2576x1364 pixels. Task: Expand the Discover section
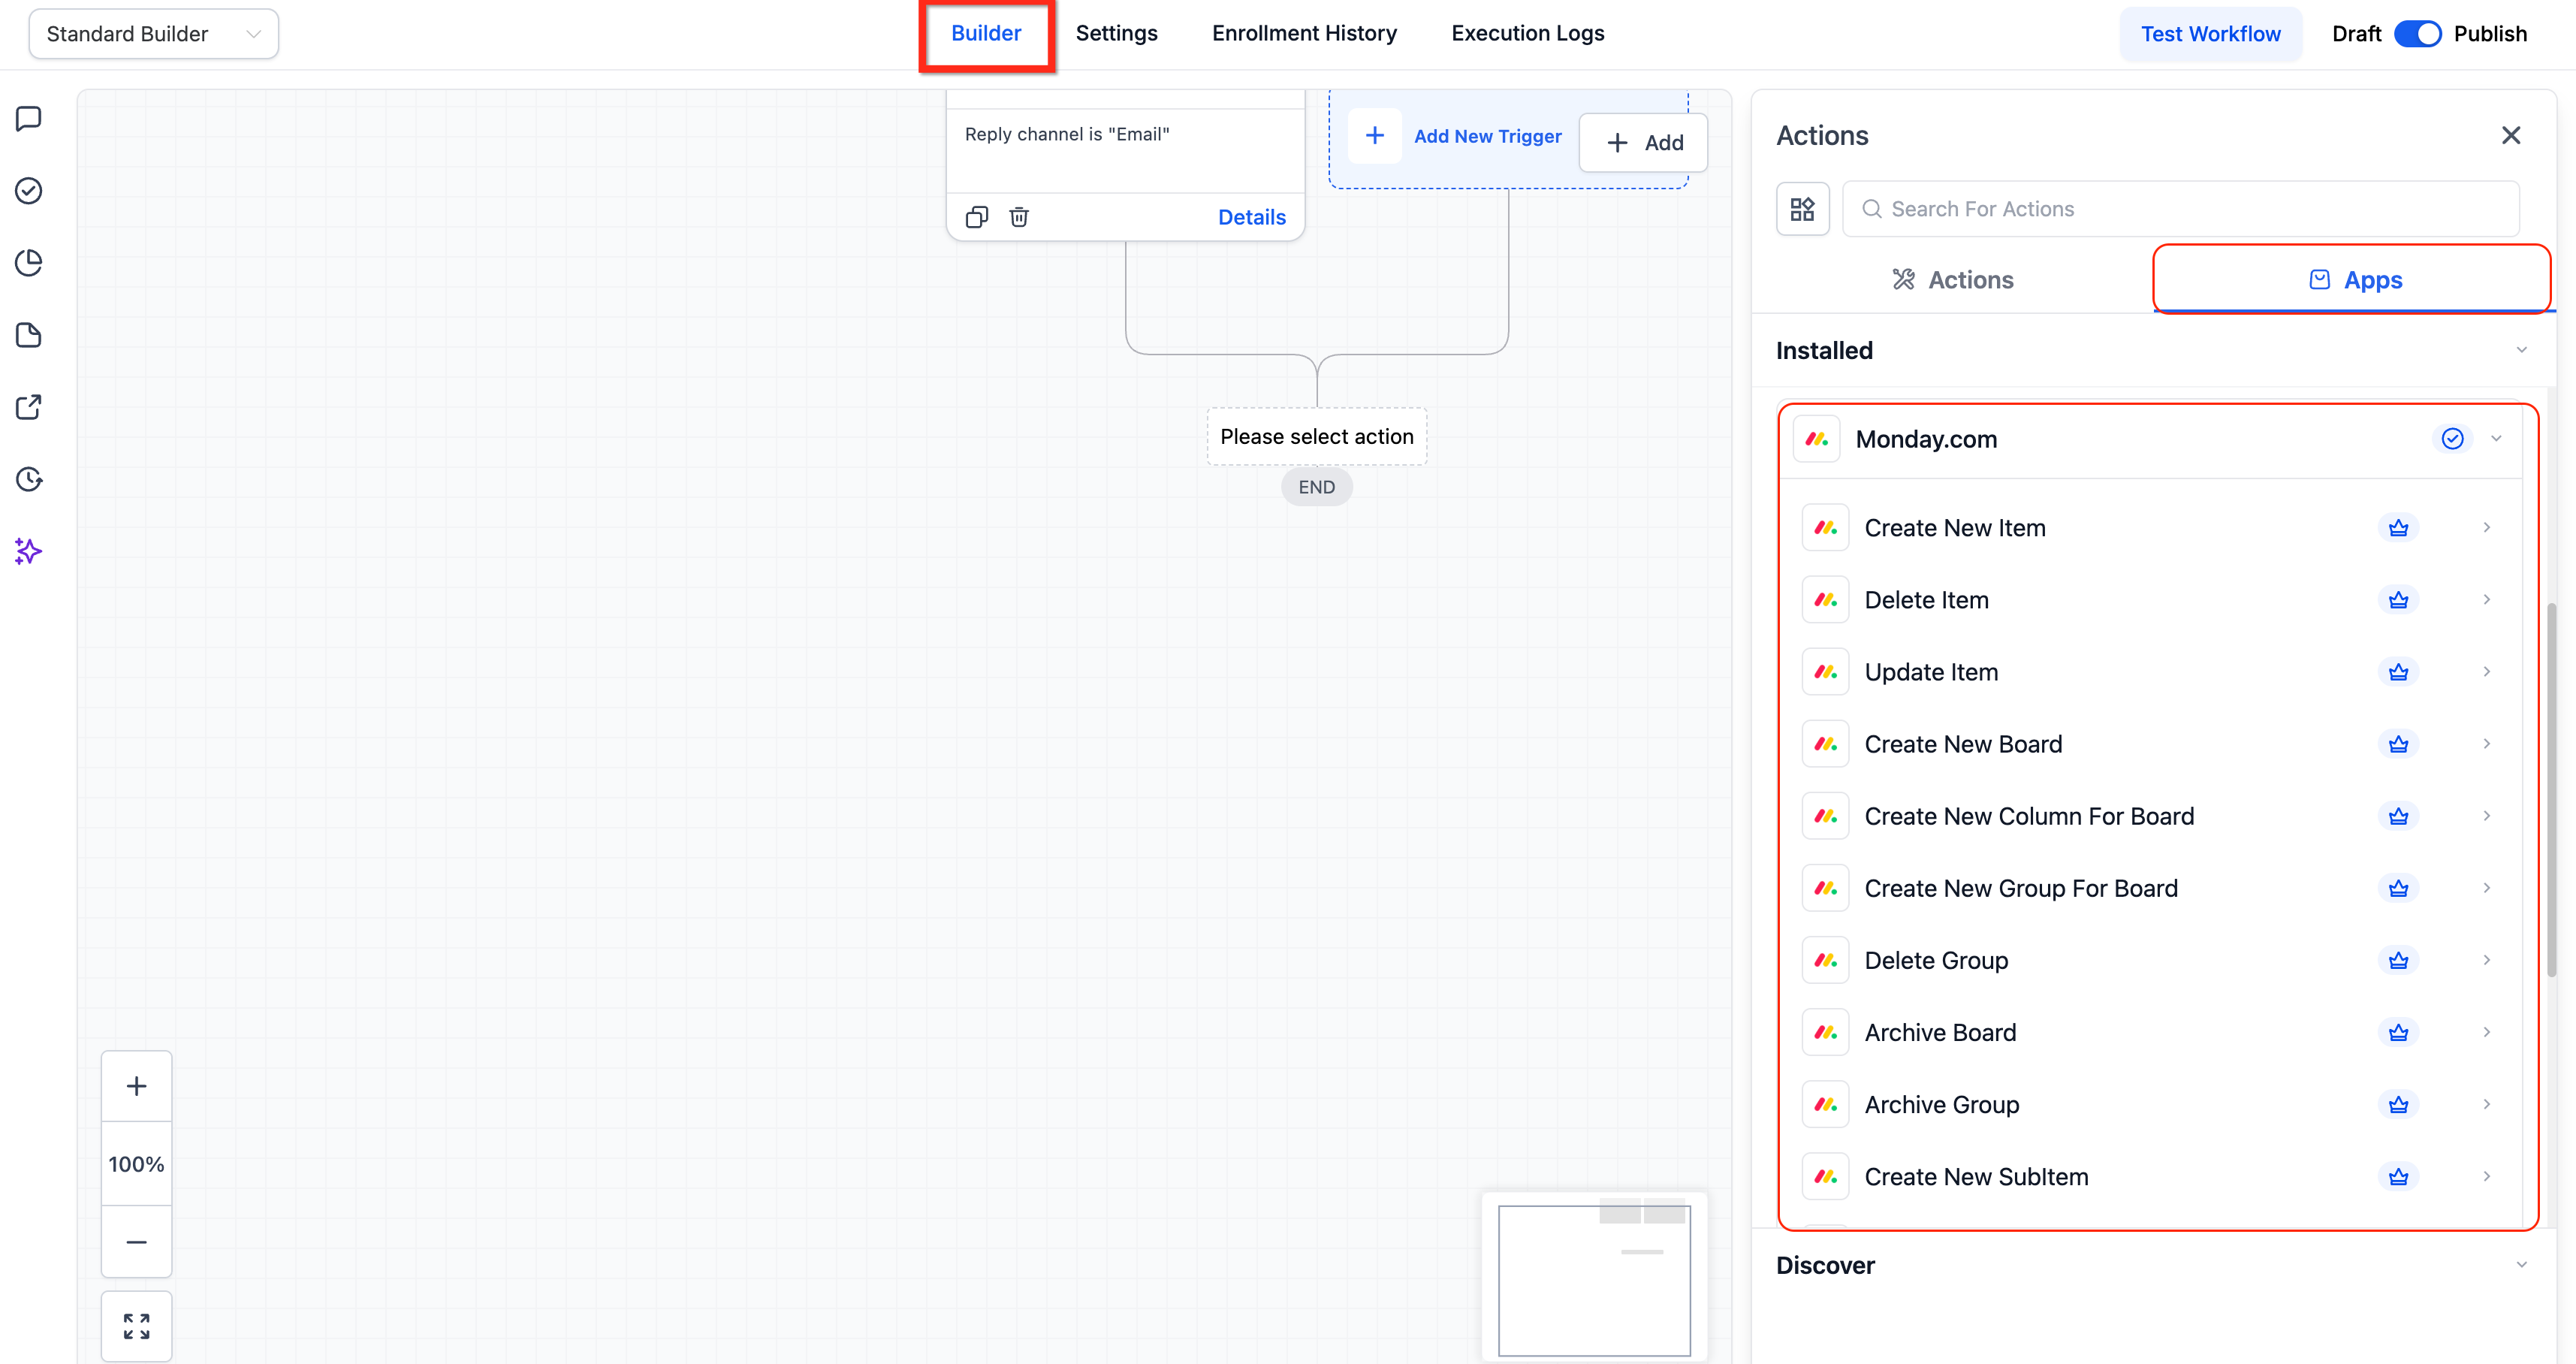[x=2521, y=1265]
